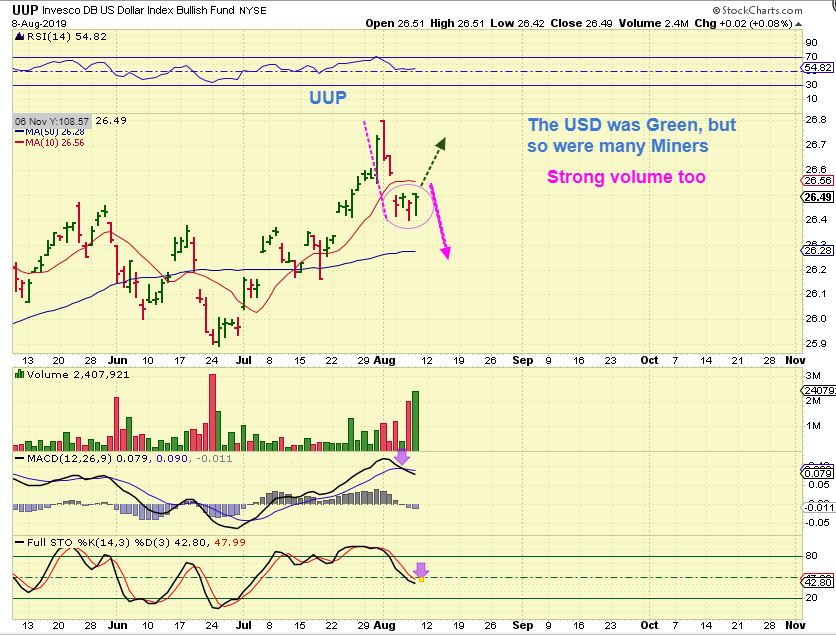Click the UUP ticker symbol in the chart header

point(24,10)
